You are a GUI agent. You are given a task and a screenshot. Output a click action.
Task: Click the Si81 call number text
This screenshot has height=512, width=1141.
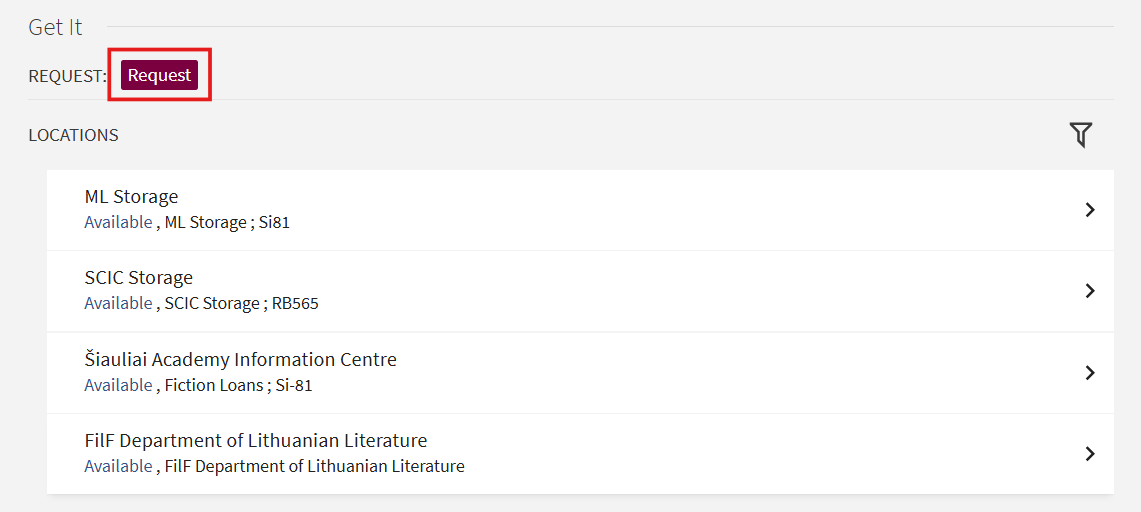pyautogui.click(x=274, y=222)
